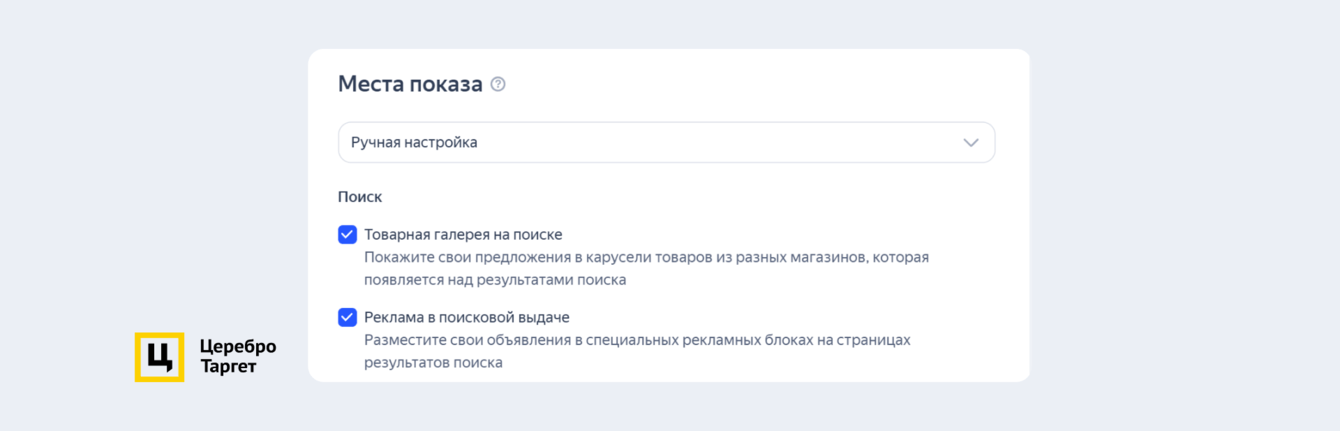Click the line результатов поиска
Viewport: 1340px width, 431px height.
(433, 363)
